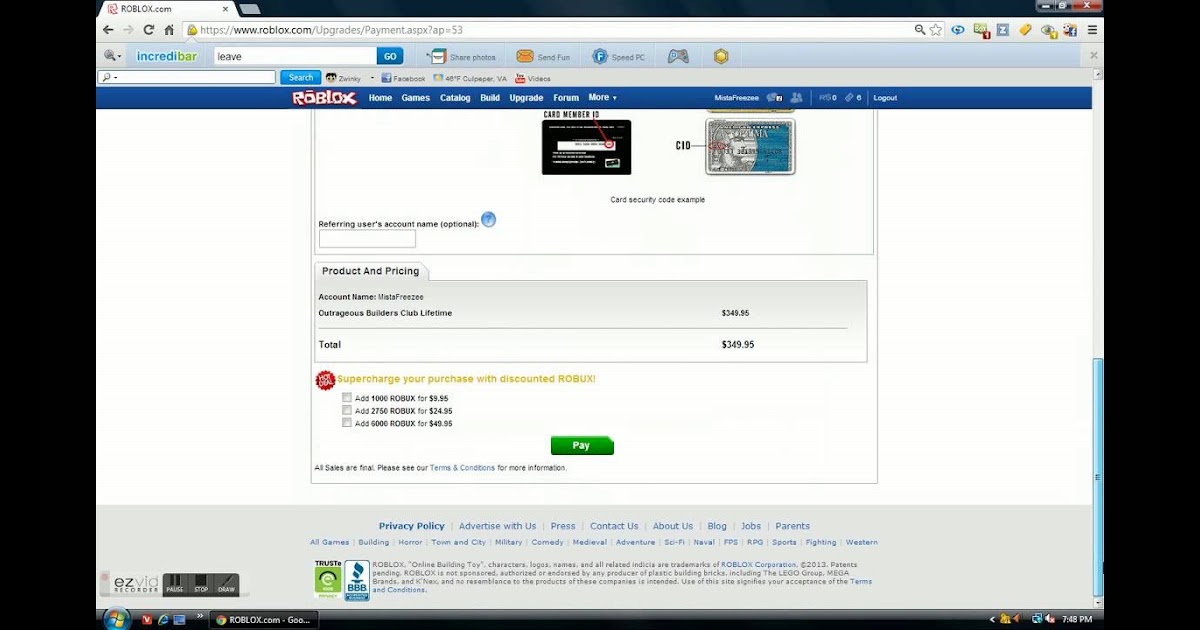Click the incredibar search box containing leave
The width and height of the screenshot is (1200, 630).
295,57
